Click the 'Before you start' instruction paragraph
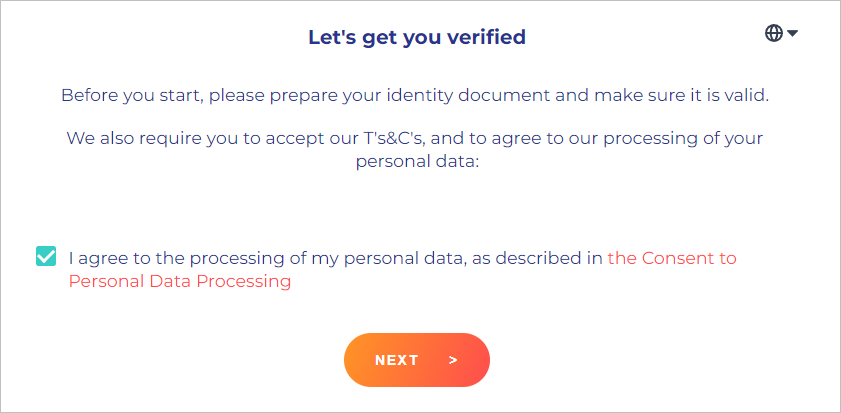The width and height of the screenshot is (841, 413). click(x=415, y=96)
